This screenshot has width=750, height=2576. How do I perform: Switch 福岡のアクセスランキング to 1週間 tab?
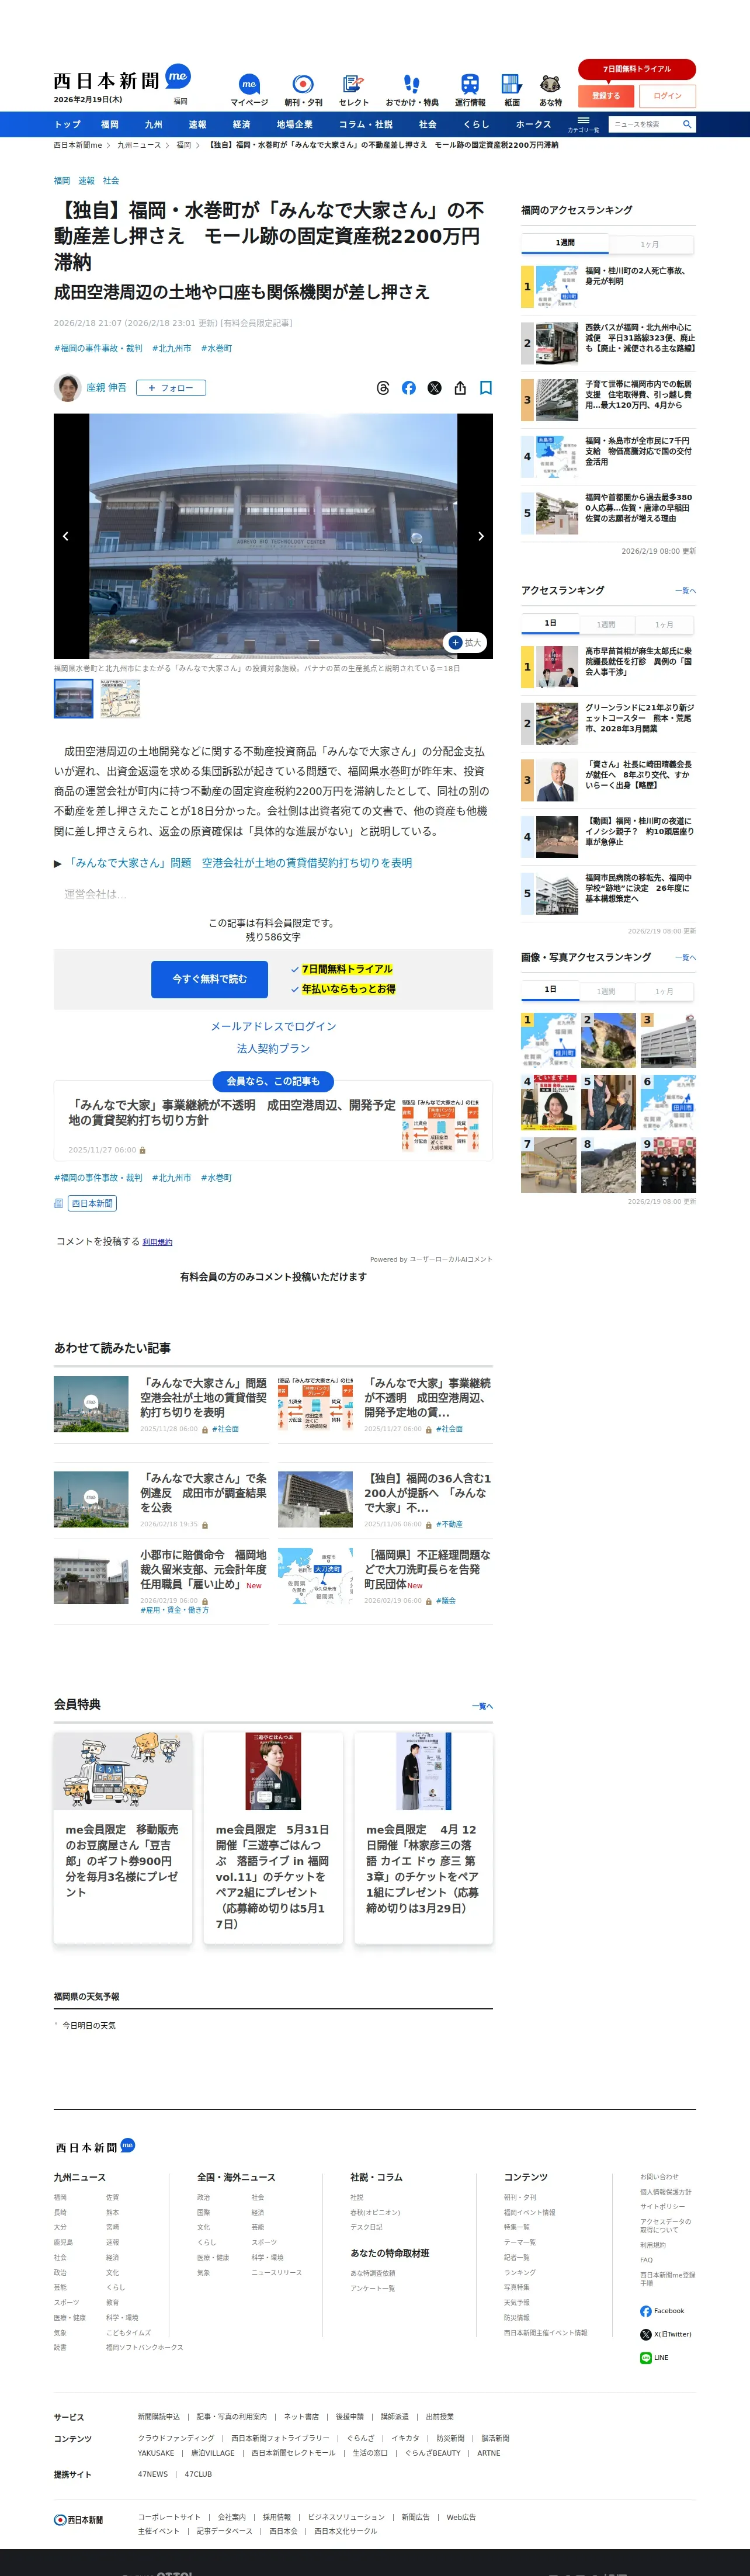565,243
